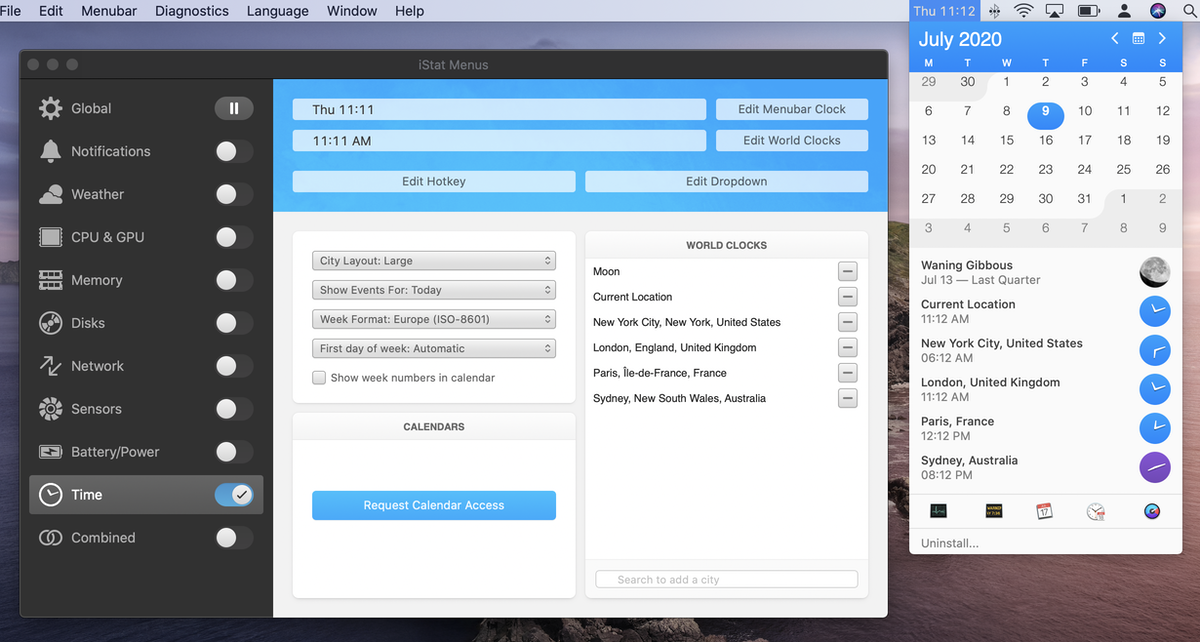
Task: Enable the Weather toggle
Action: [234, 194]
